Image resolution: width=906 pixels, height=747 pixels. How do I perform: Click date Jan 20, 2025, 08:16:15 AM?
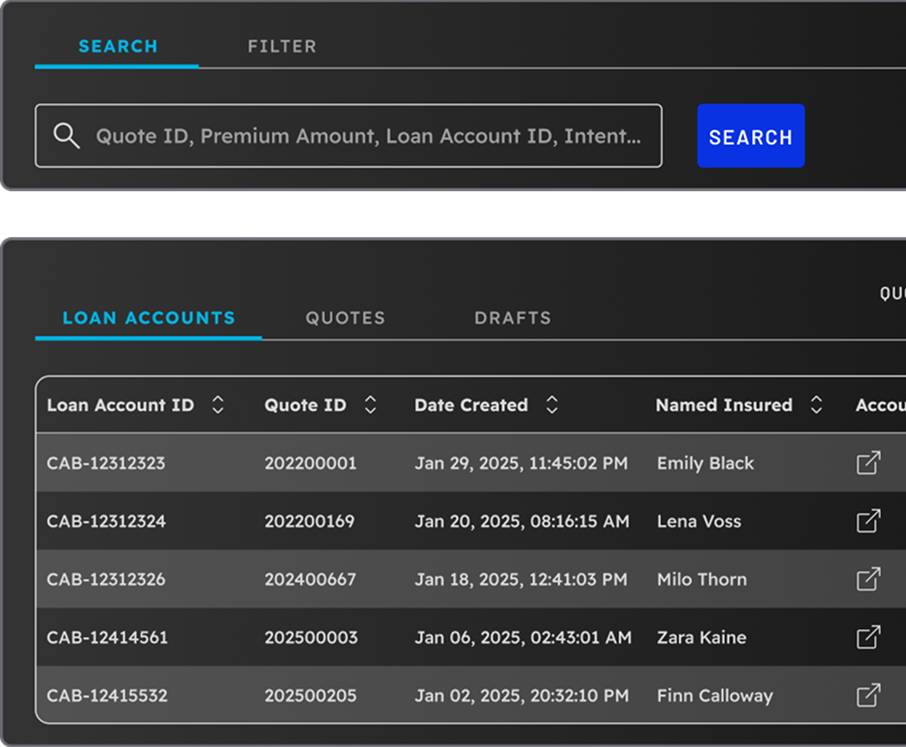(522, 522)
